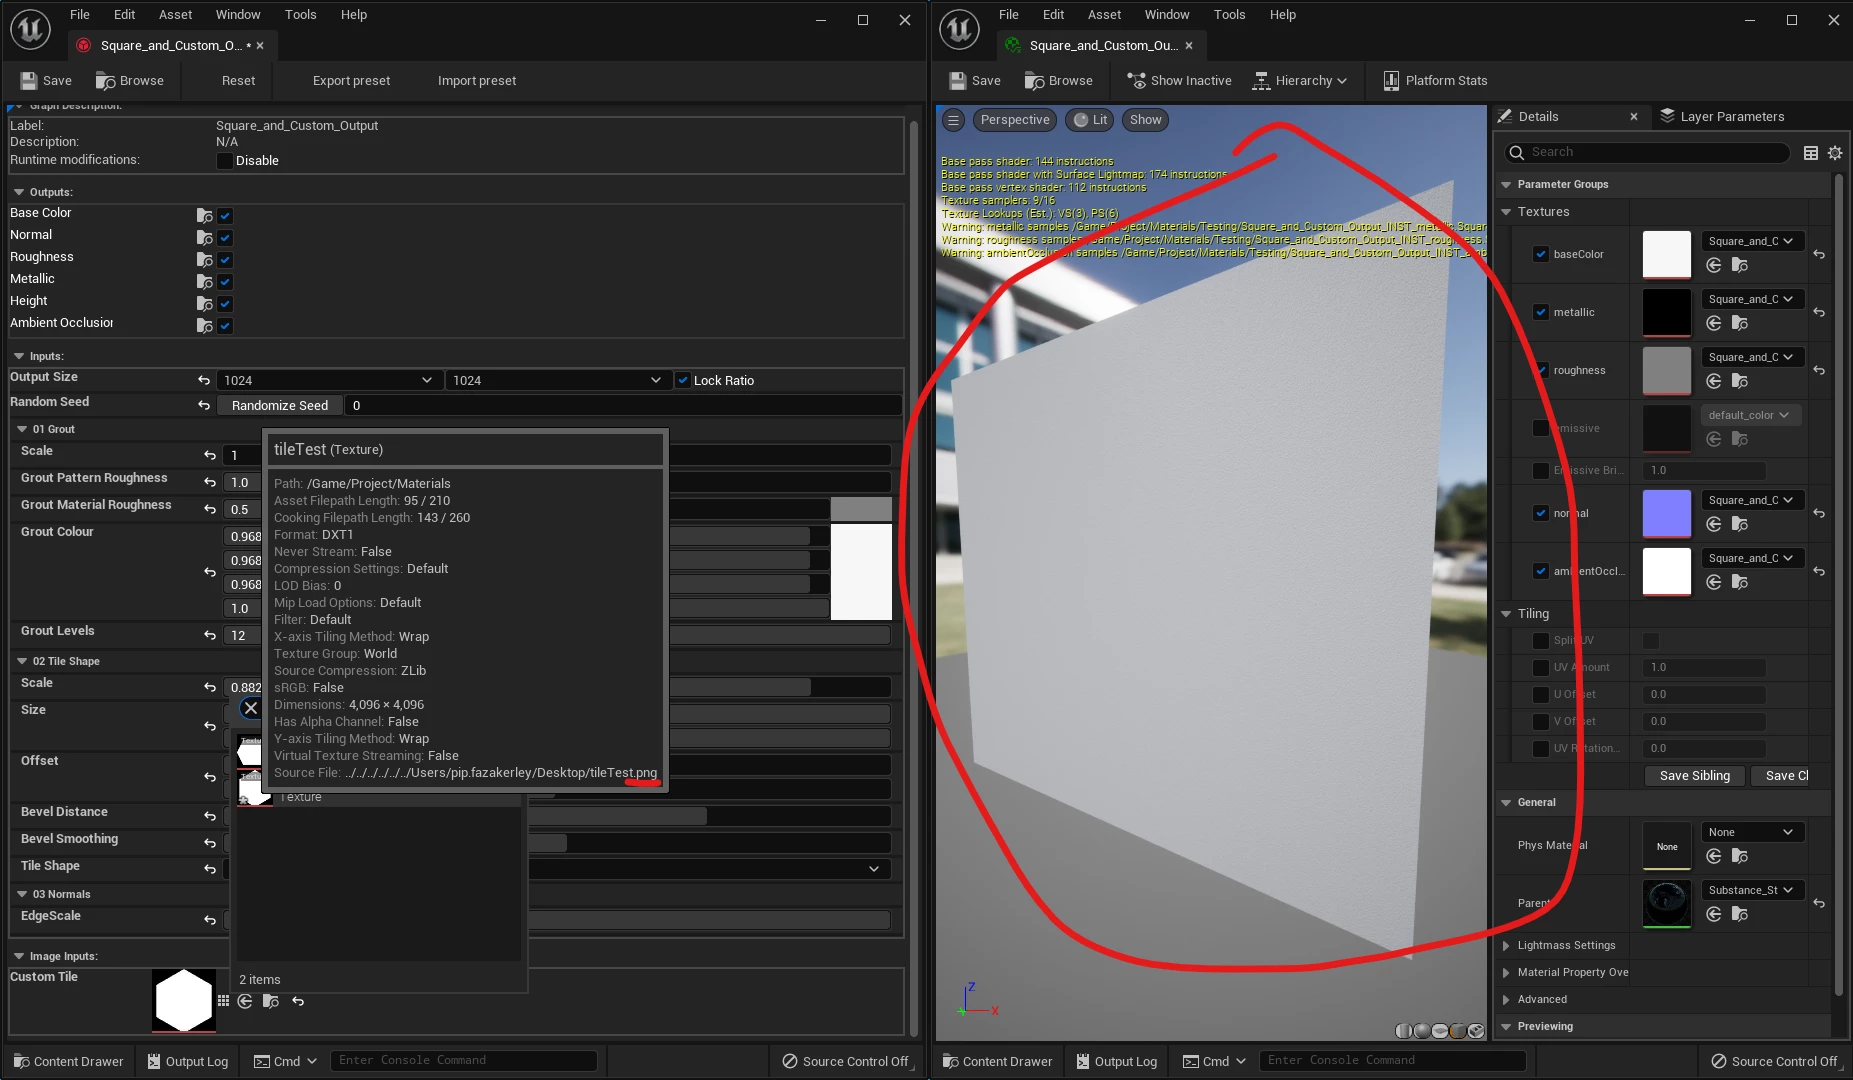
Task: Click Import preset button
Action: 477,81
